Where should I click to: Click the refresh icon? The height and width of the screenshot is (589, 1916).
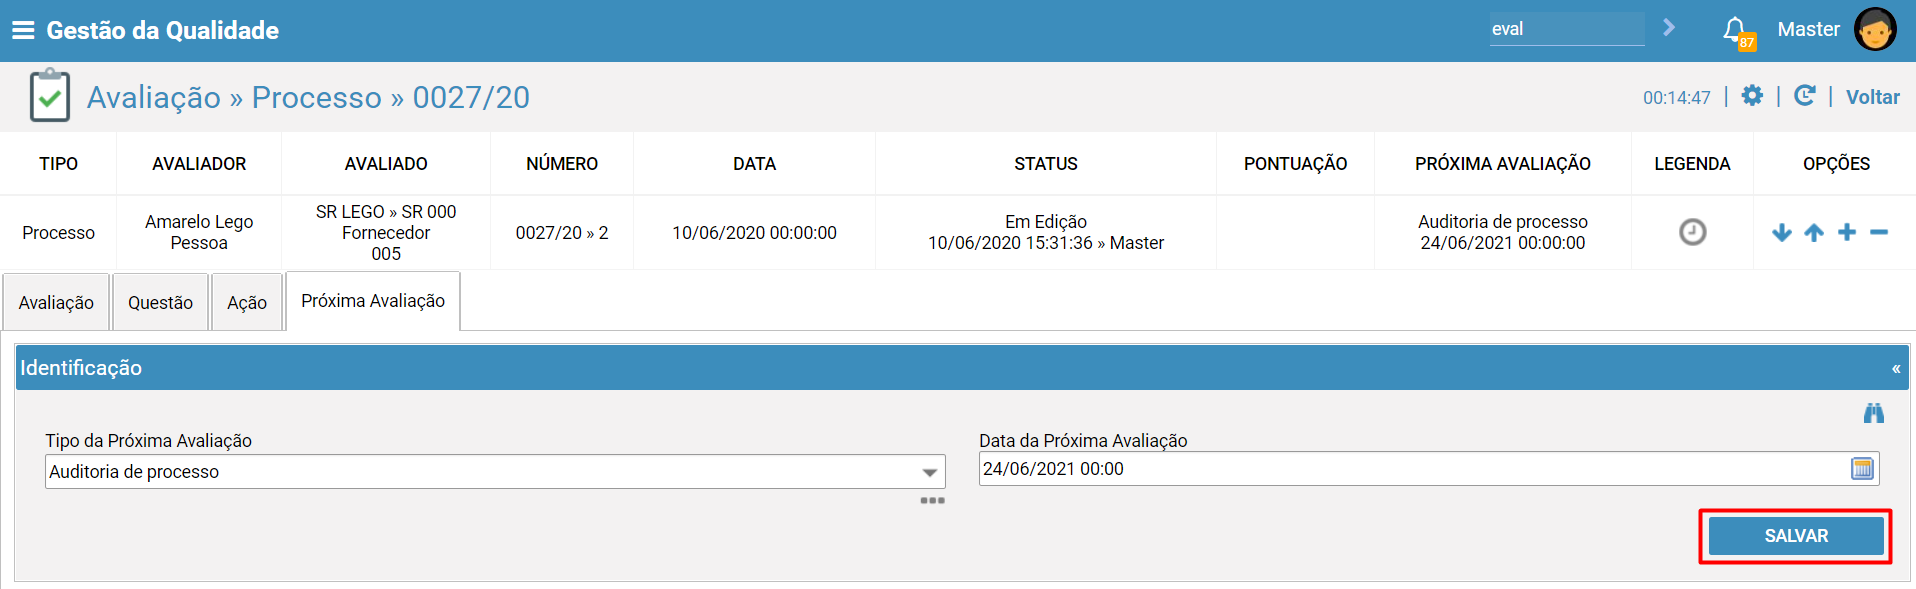(1805, 96)
